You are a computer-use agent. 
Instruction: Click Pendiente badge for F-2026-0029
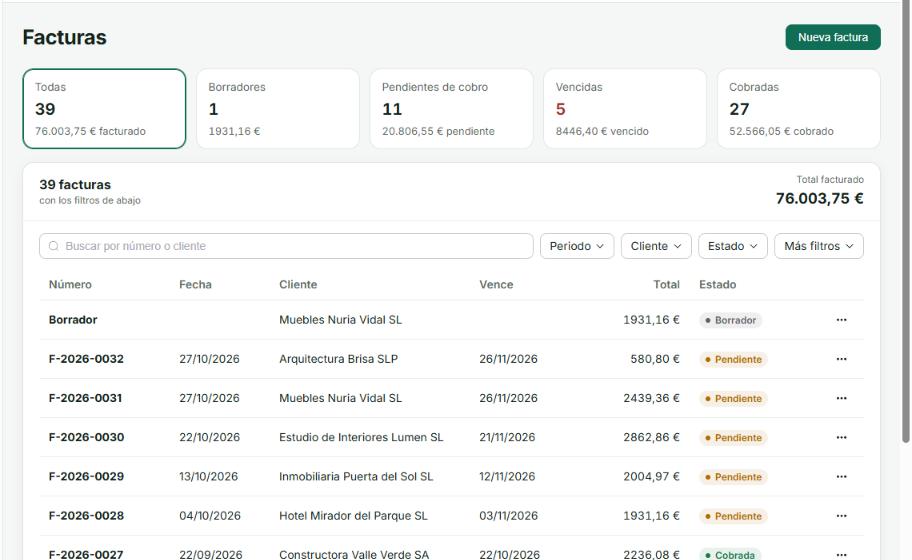tap(733, 477)
